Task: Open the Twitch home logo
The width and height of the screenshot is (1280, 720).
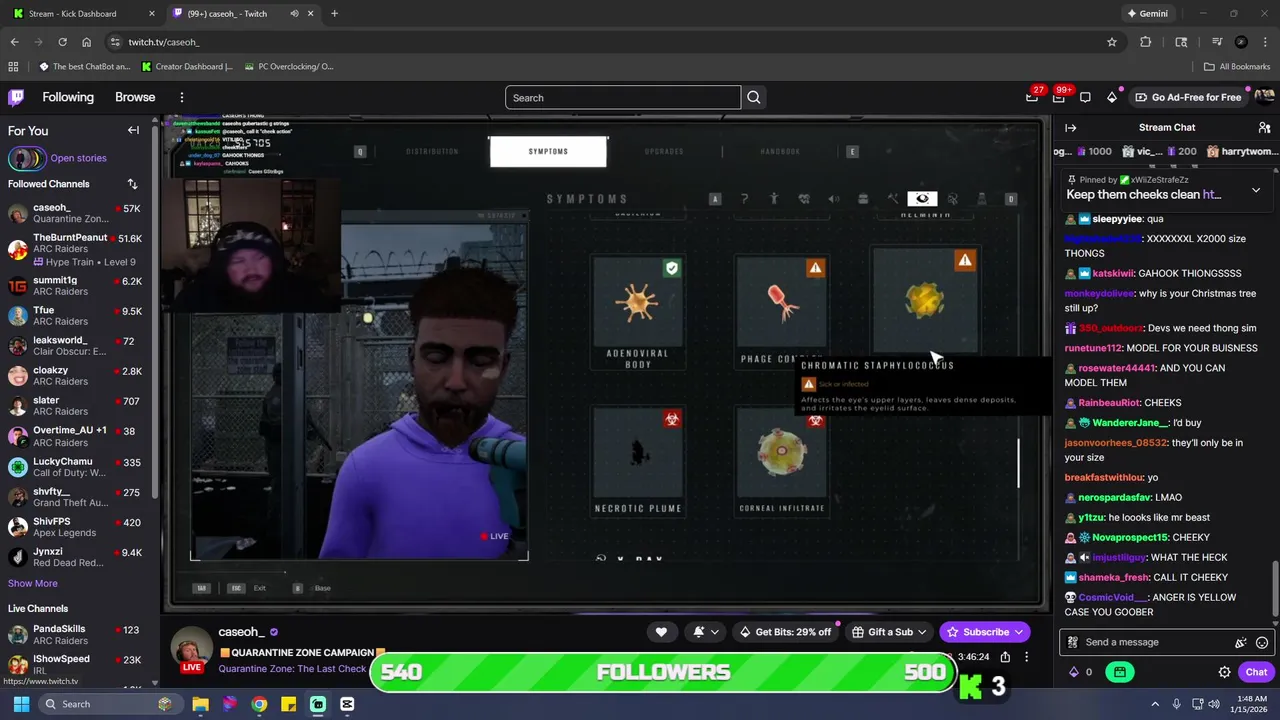Action: [x=16, y=97]
